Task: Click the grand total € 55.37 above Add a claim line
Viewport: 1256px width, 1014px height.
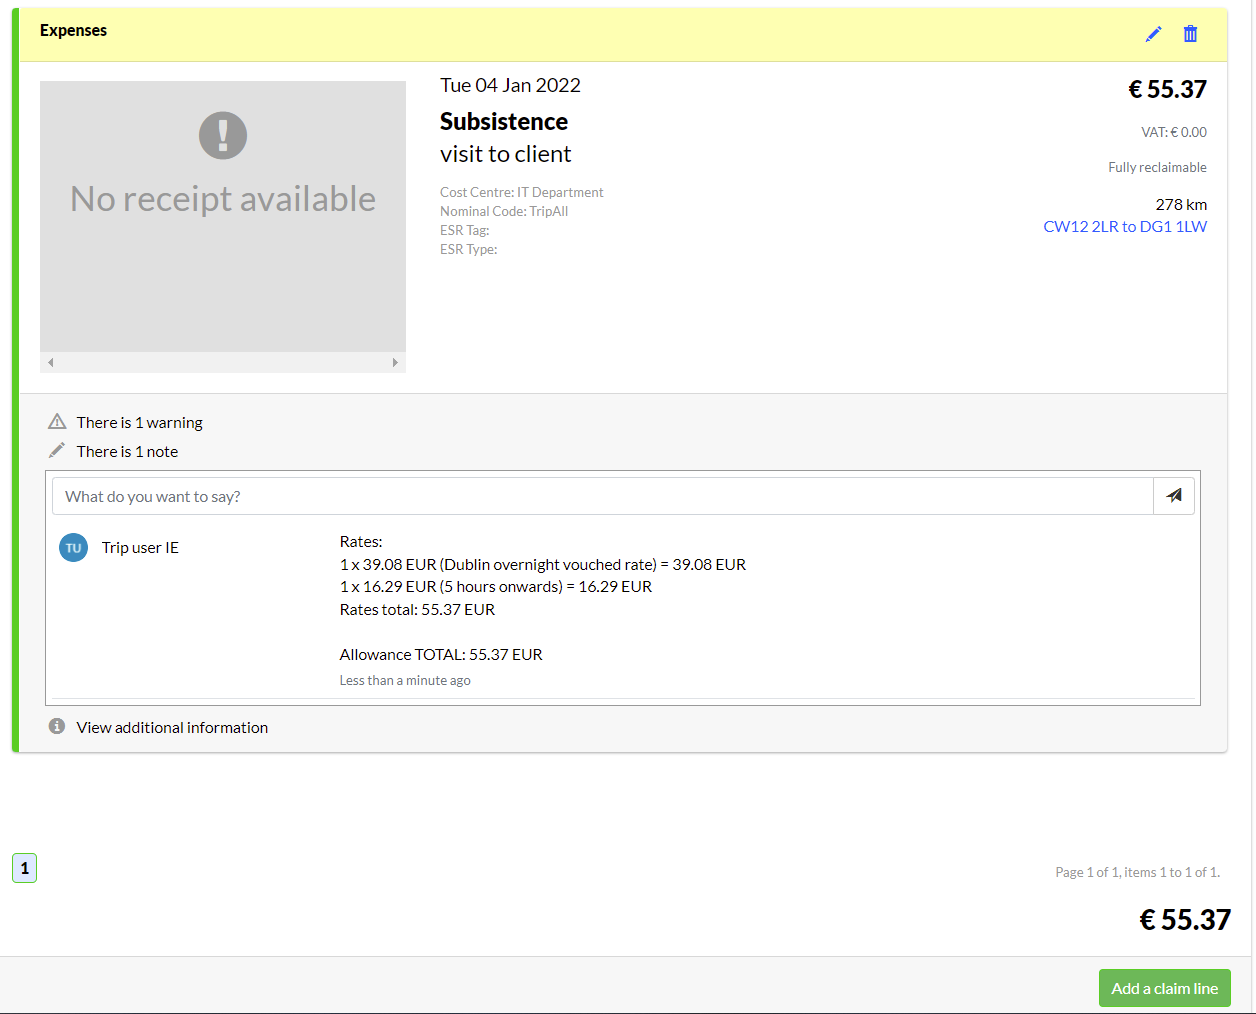Action: click(x=1185, y=919)
